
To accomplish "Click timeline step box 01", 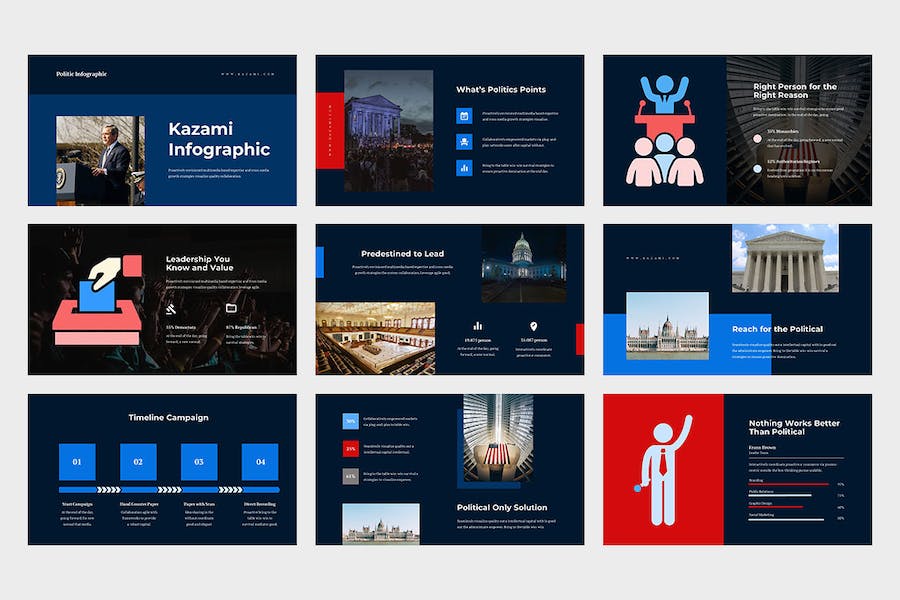I will tap(77, 462).
